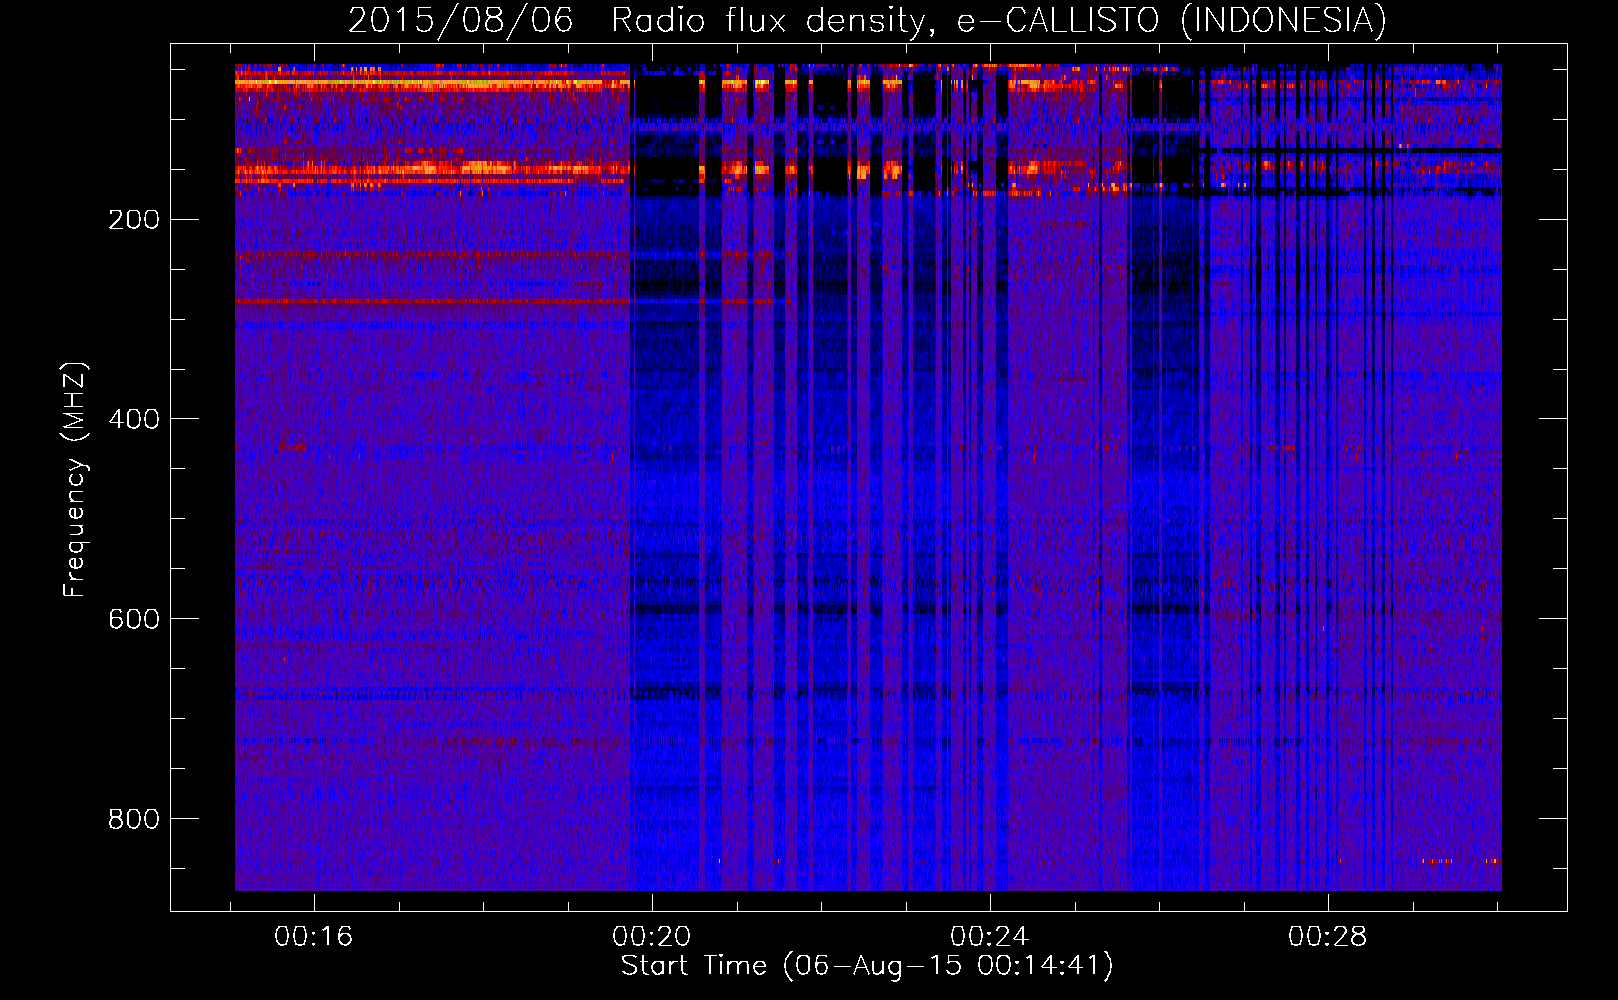Image resolution: width=1618 pixels, height=1000 pixels.
Task: Click the 800 frequency tick label
Action: click(134, 819)
